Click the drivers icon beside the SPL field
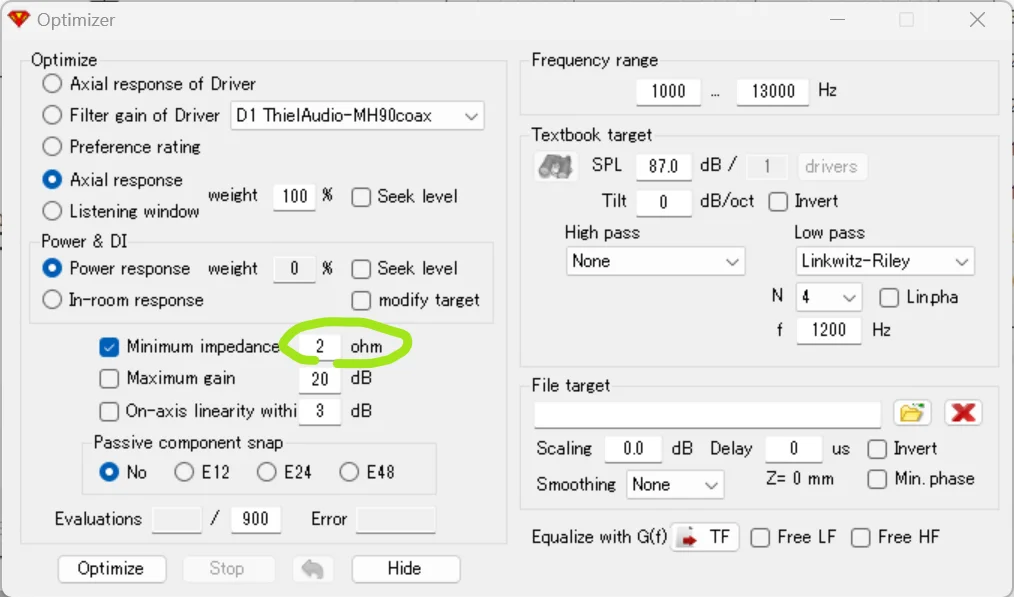1014x597 pixels. pyautogui.click(x=555, y=166)
